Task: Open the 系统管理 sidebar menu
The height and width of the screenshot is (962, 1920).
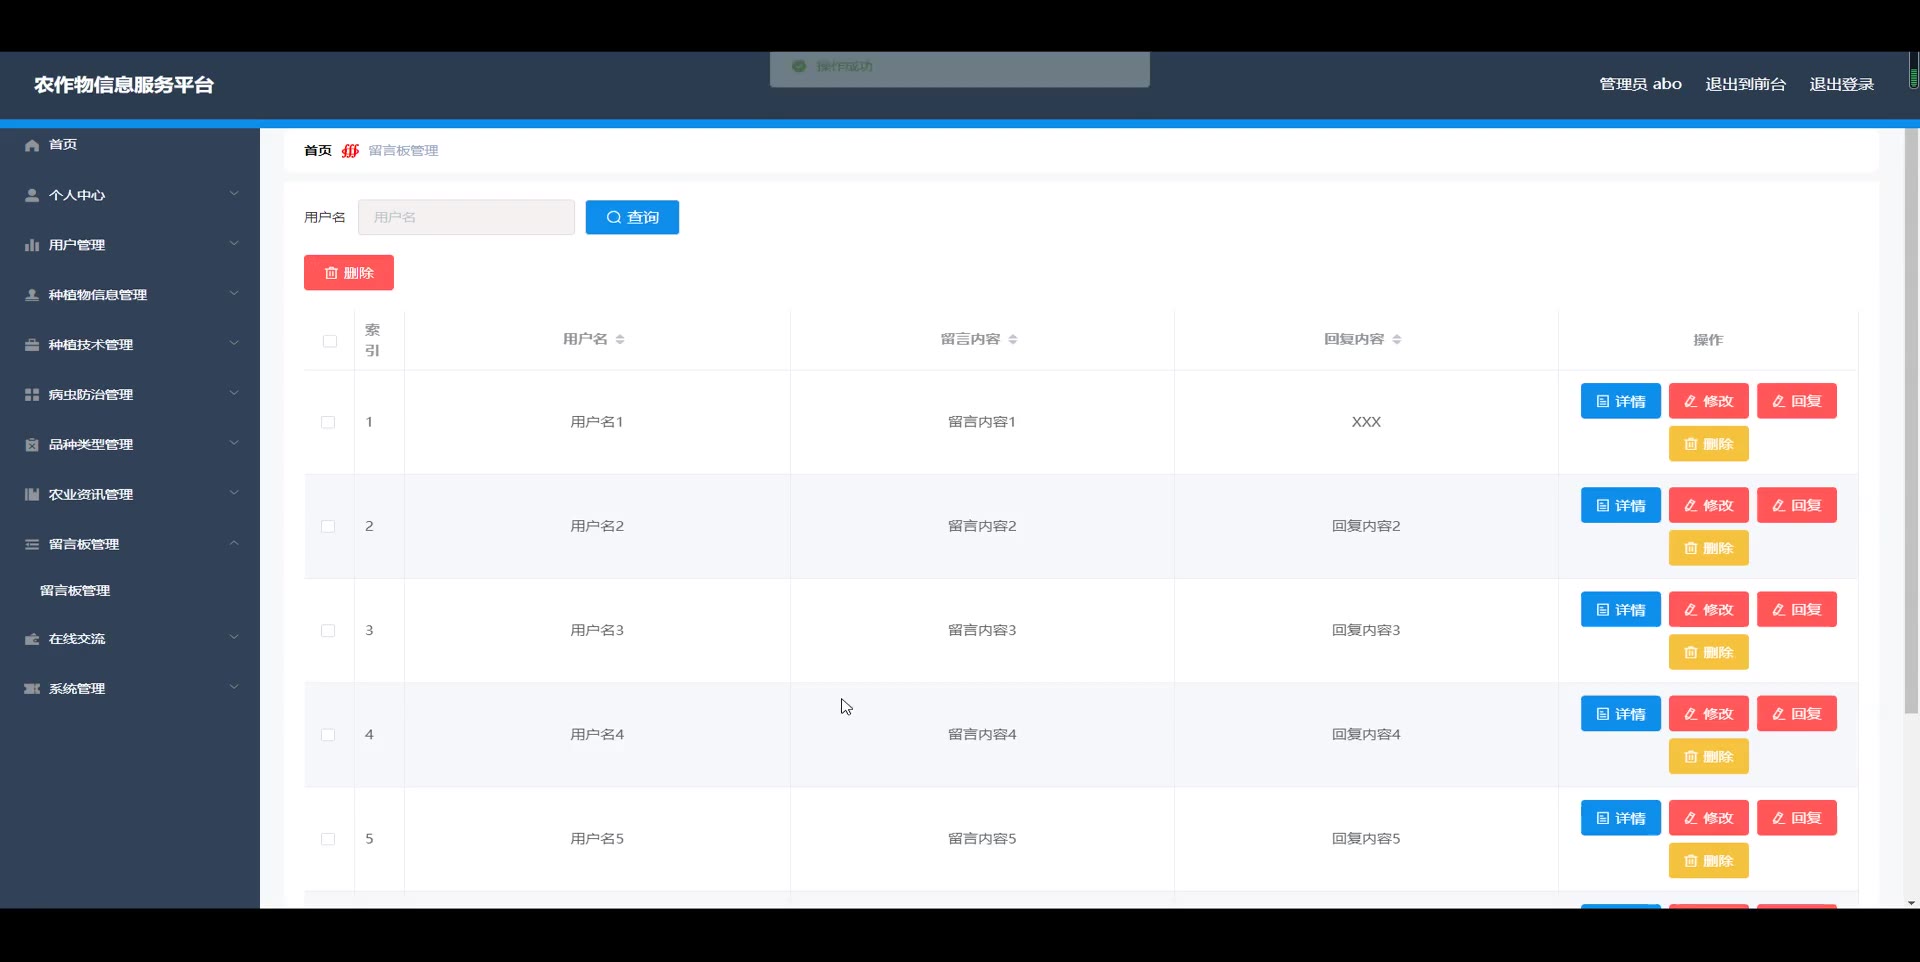Action: pyautogui.click(x=130, y=688)
